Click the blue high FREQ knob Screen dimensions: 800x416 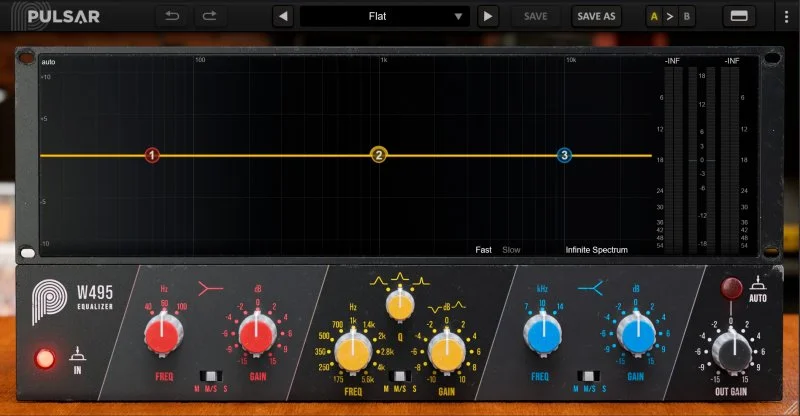click(543, 334)
